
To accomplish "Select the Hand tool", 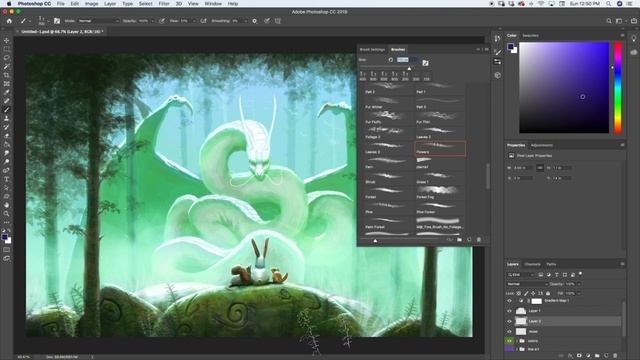I will (7, 205).
